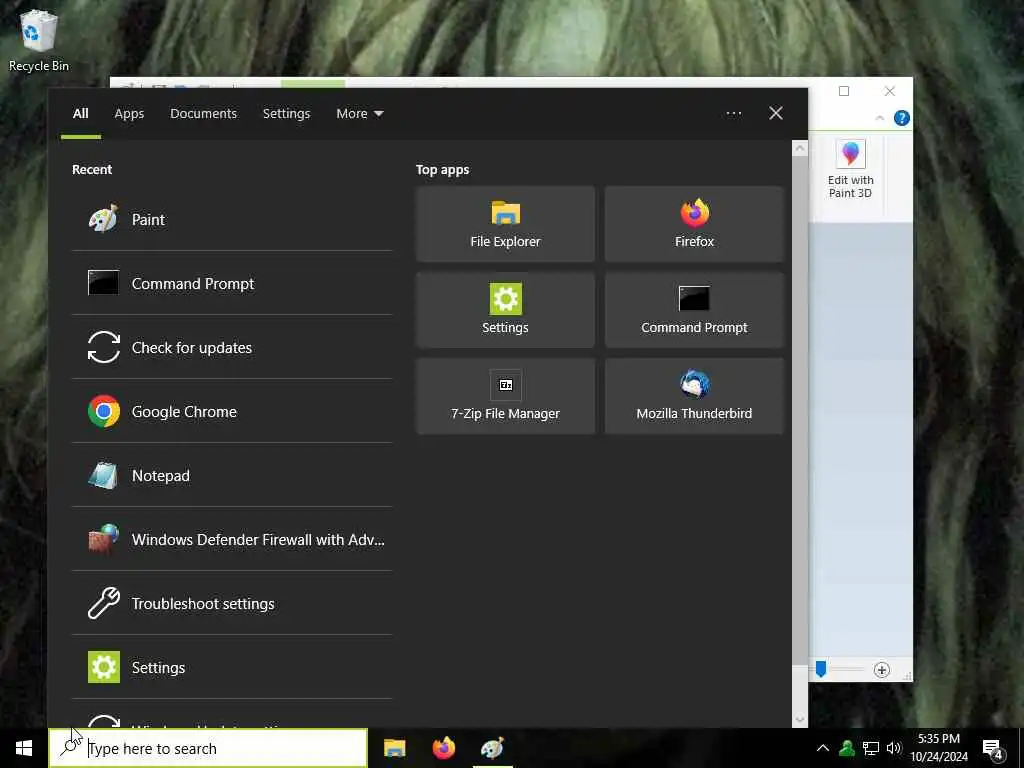This screenshot has height=768, width=1024.
Task: Click the Paint zoom slider handle
Action: point(821,669)
